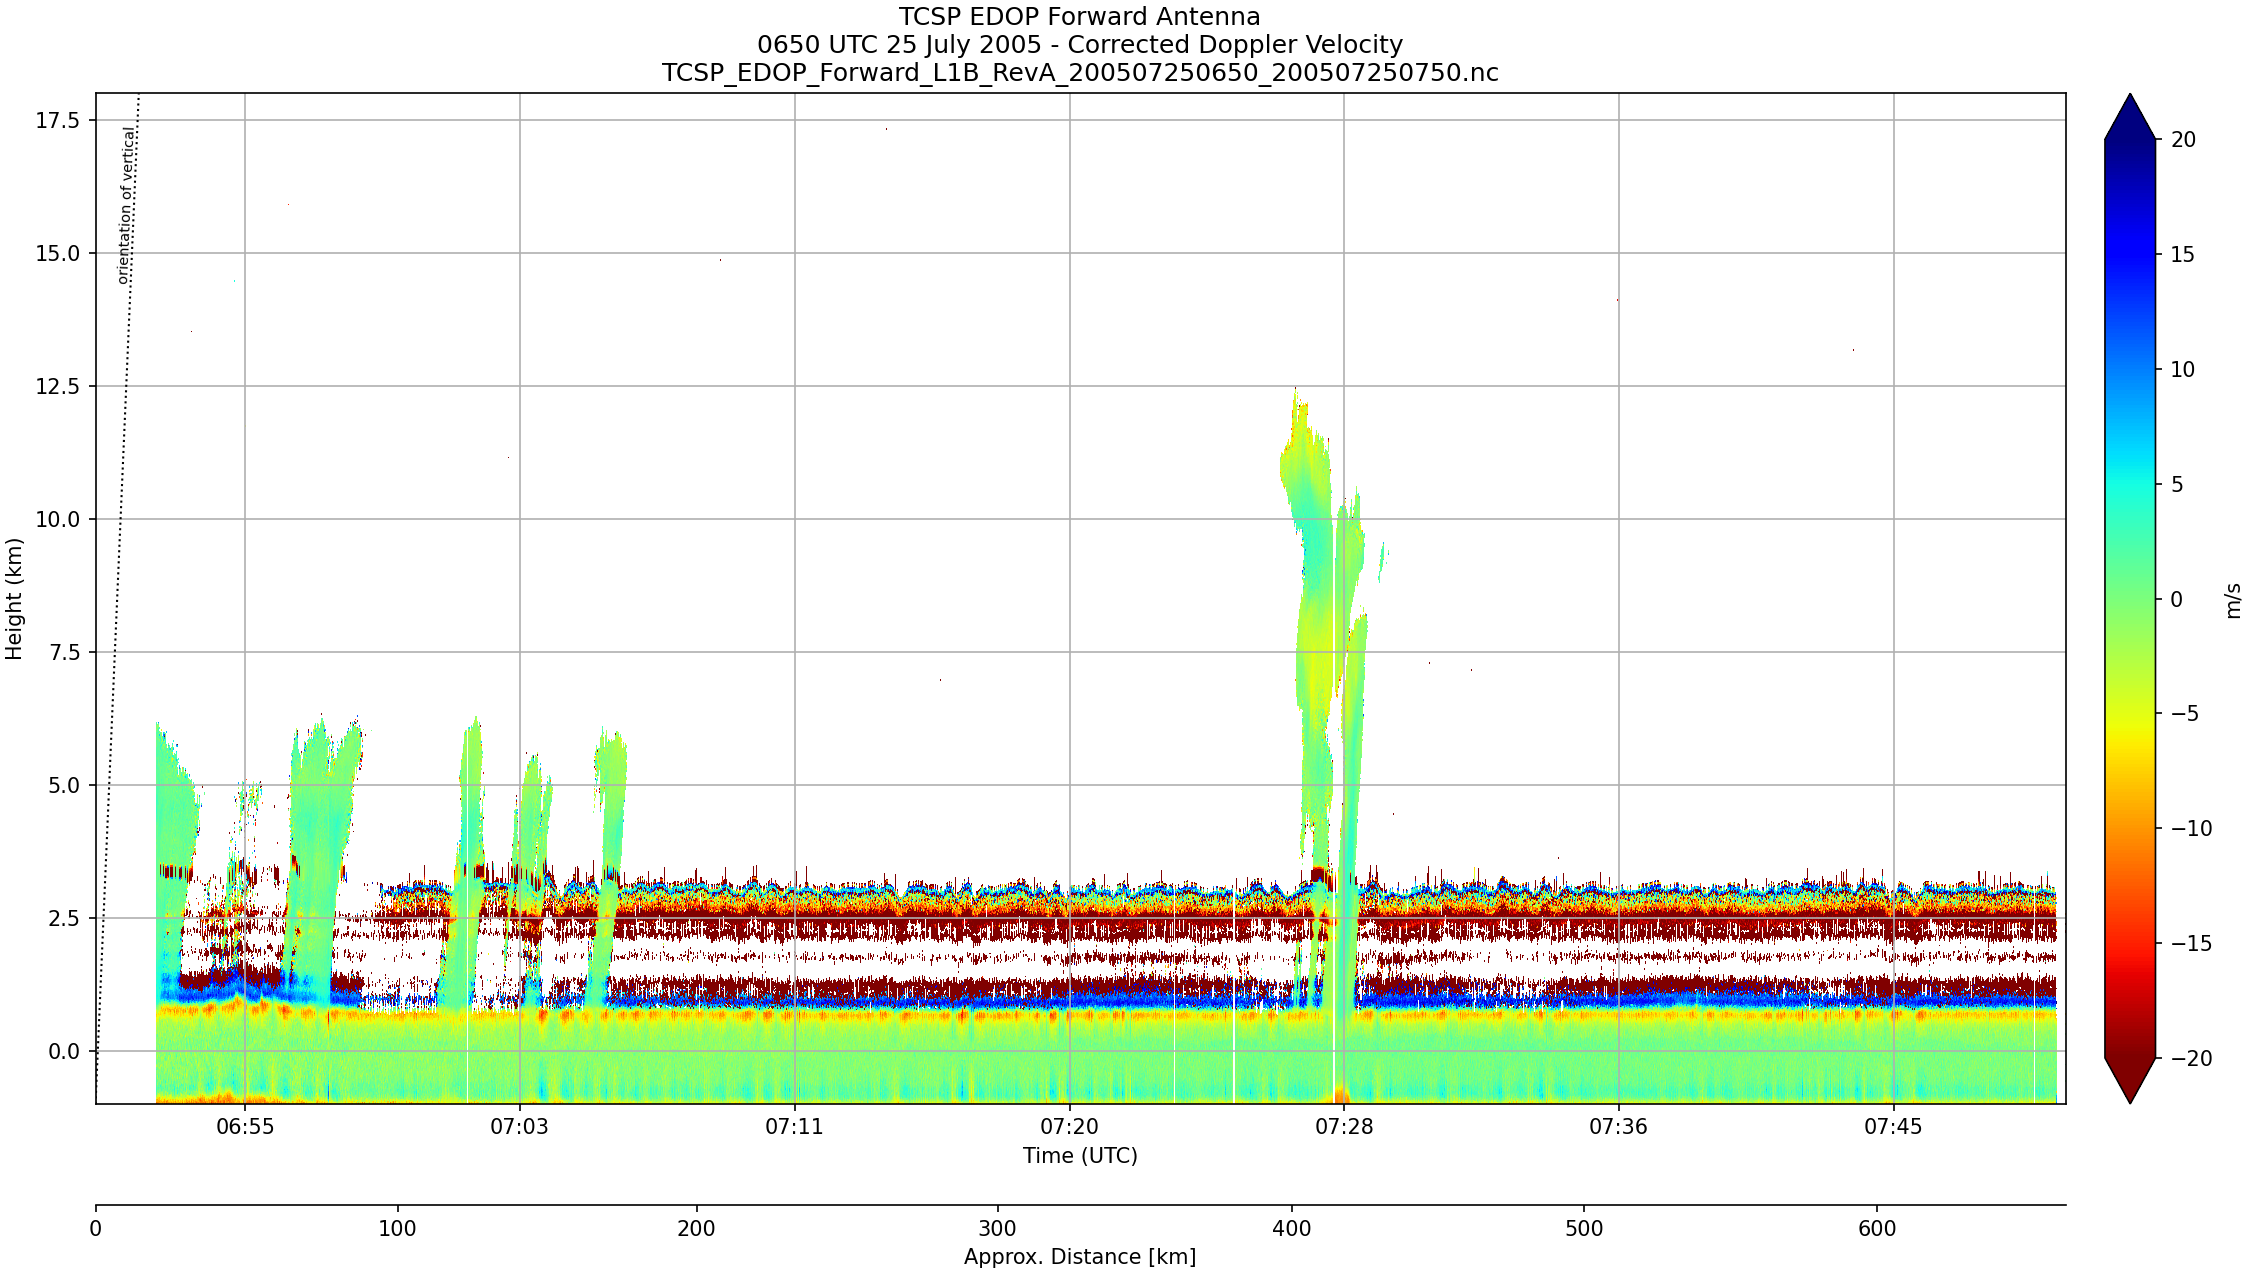Image resolution: width=2250 pixels, height=1275 pixels.
Task: Click the filename ending in 200507250750.nc
Action: click(1079, 73)
